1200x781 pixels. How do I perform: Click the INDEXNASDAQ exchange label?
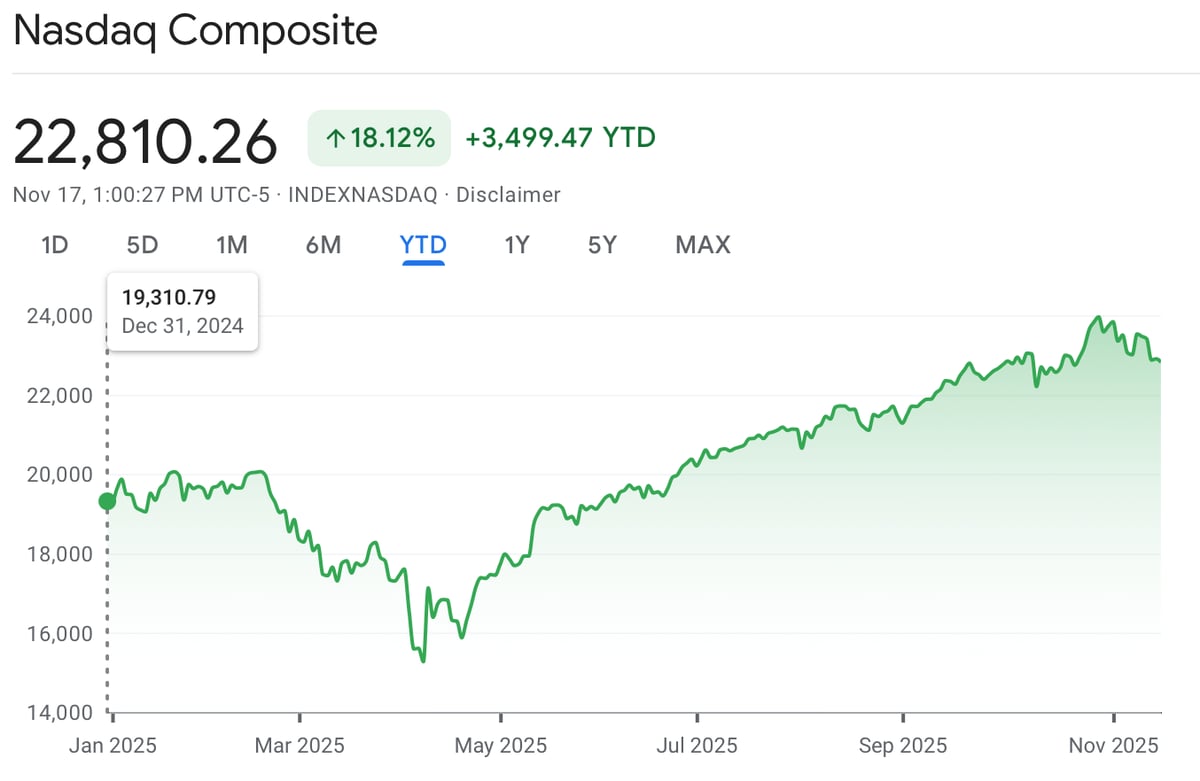[x=362, y=195]
